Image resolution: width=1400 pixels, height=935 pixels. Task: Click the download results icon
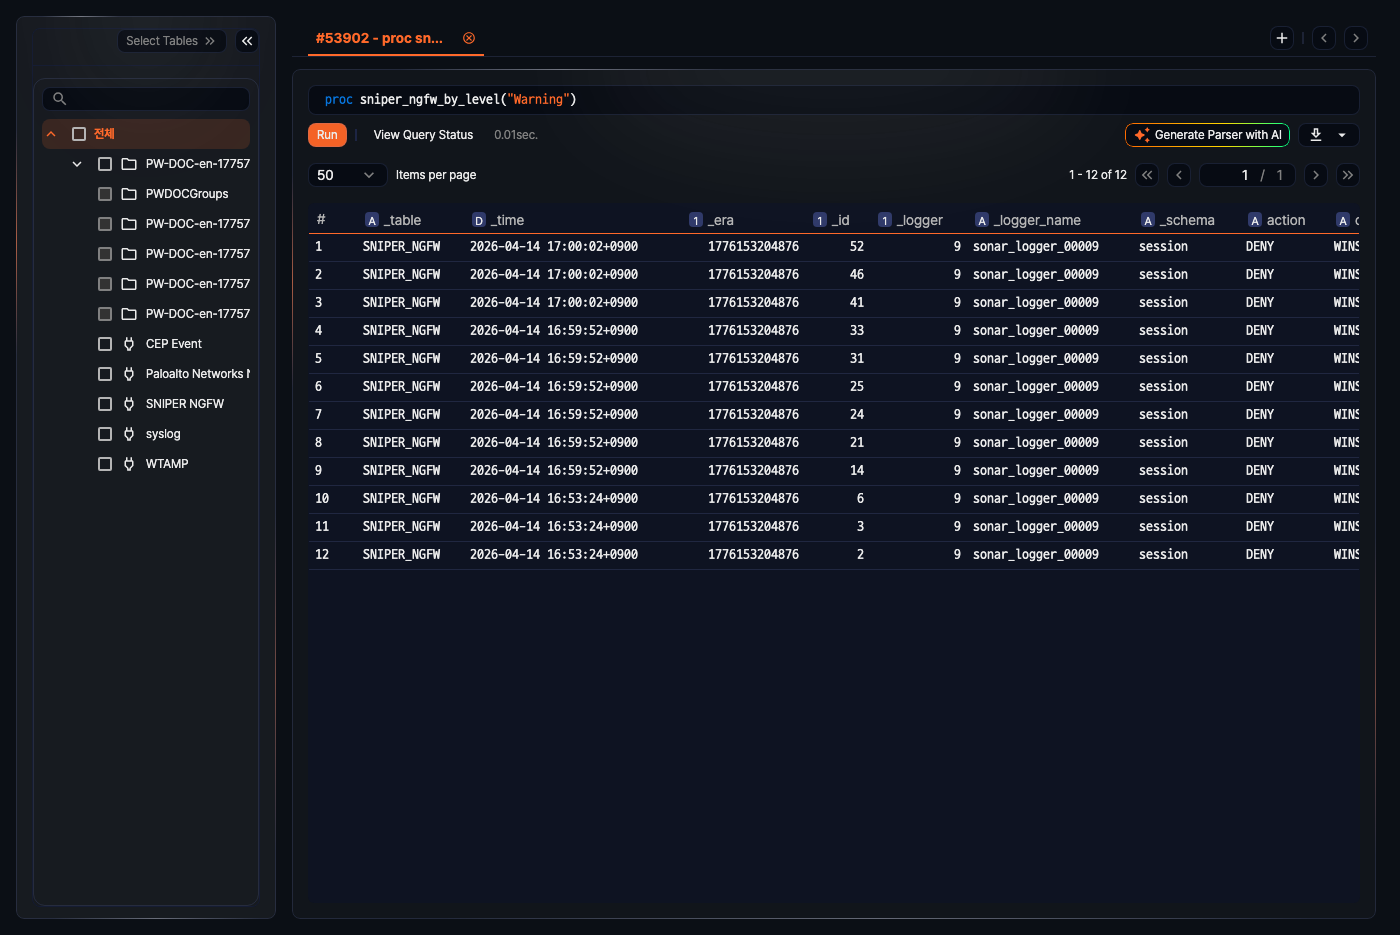click(x=1316, y=135)
